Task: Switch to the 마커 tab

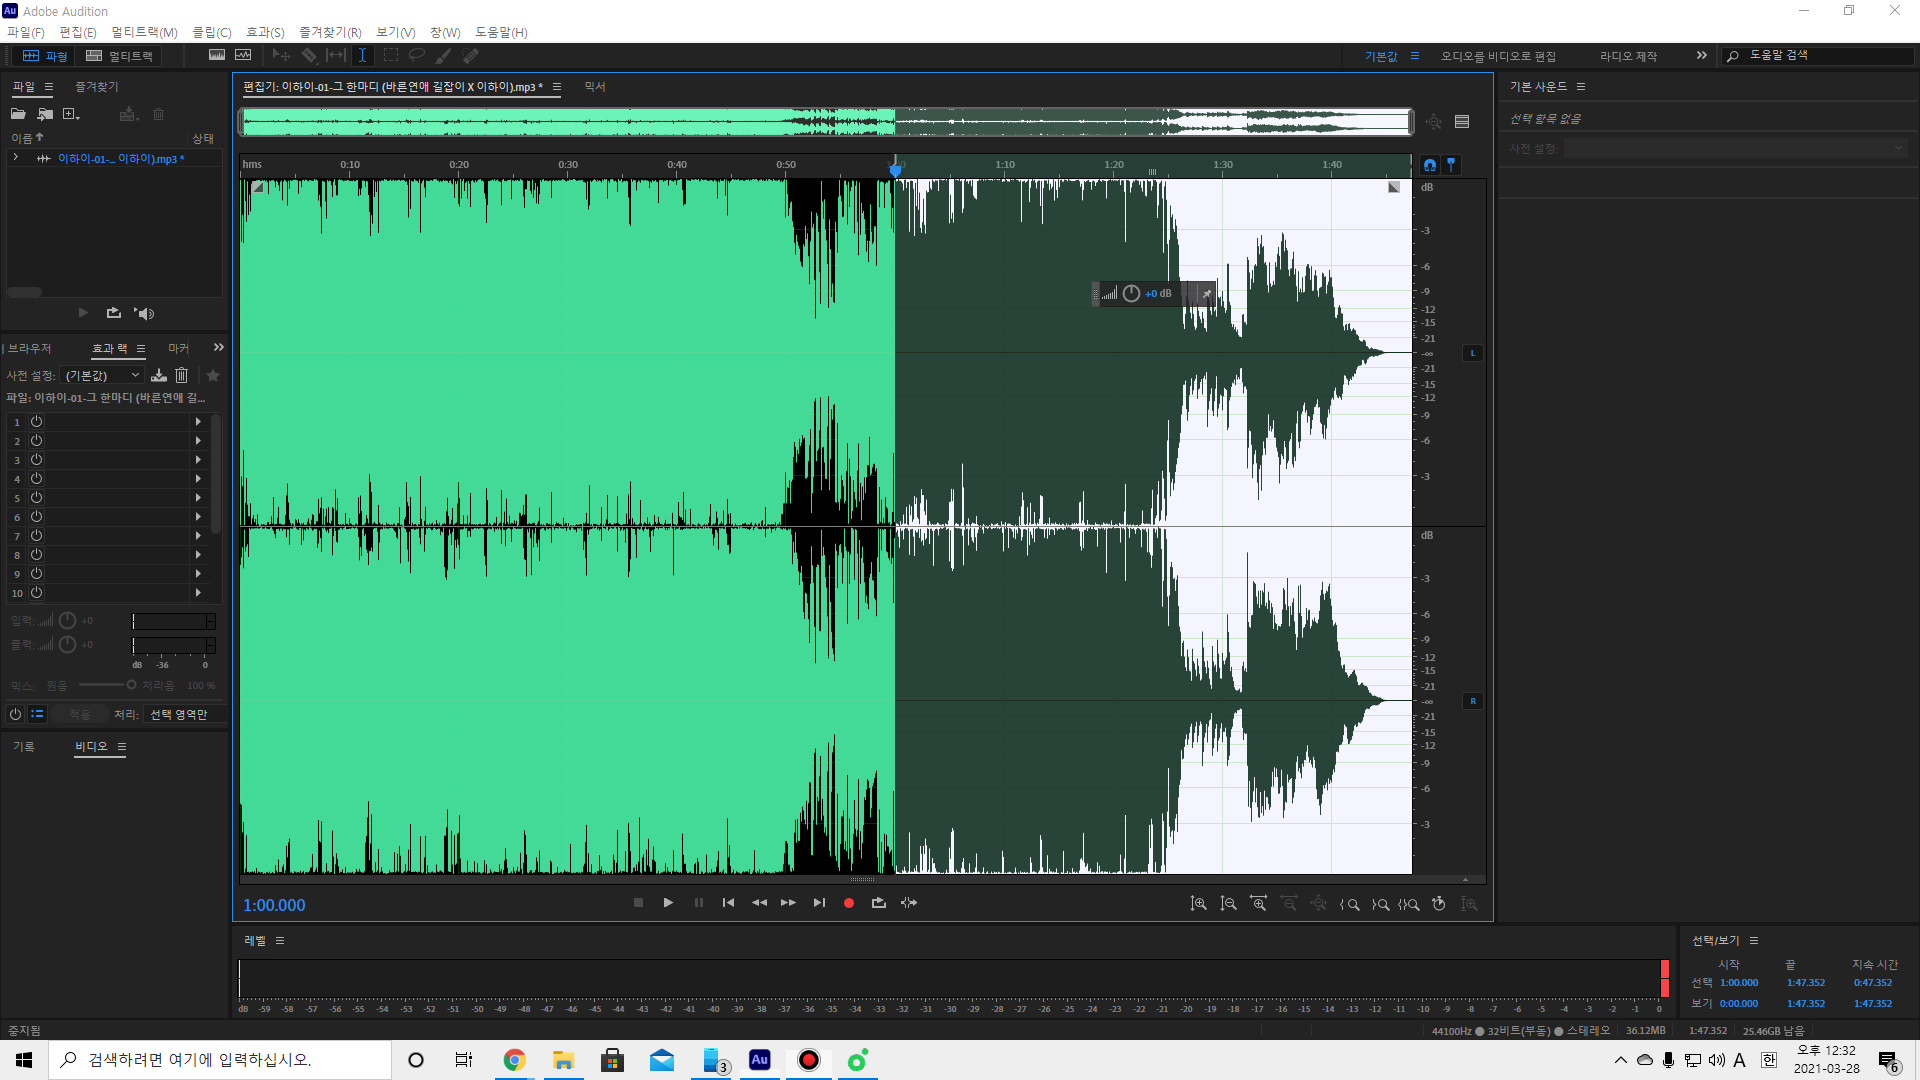Action: tap(178, 348)
